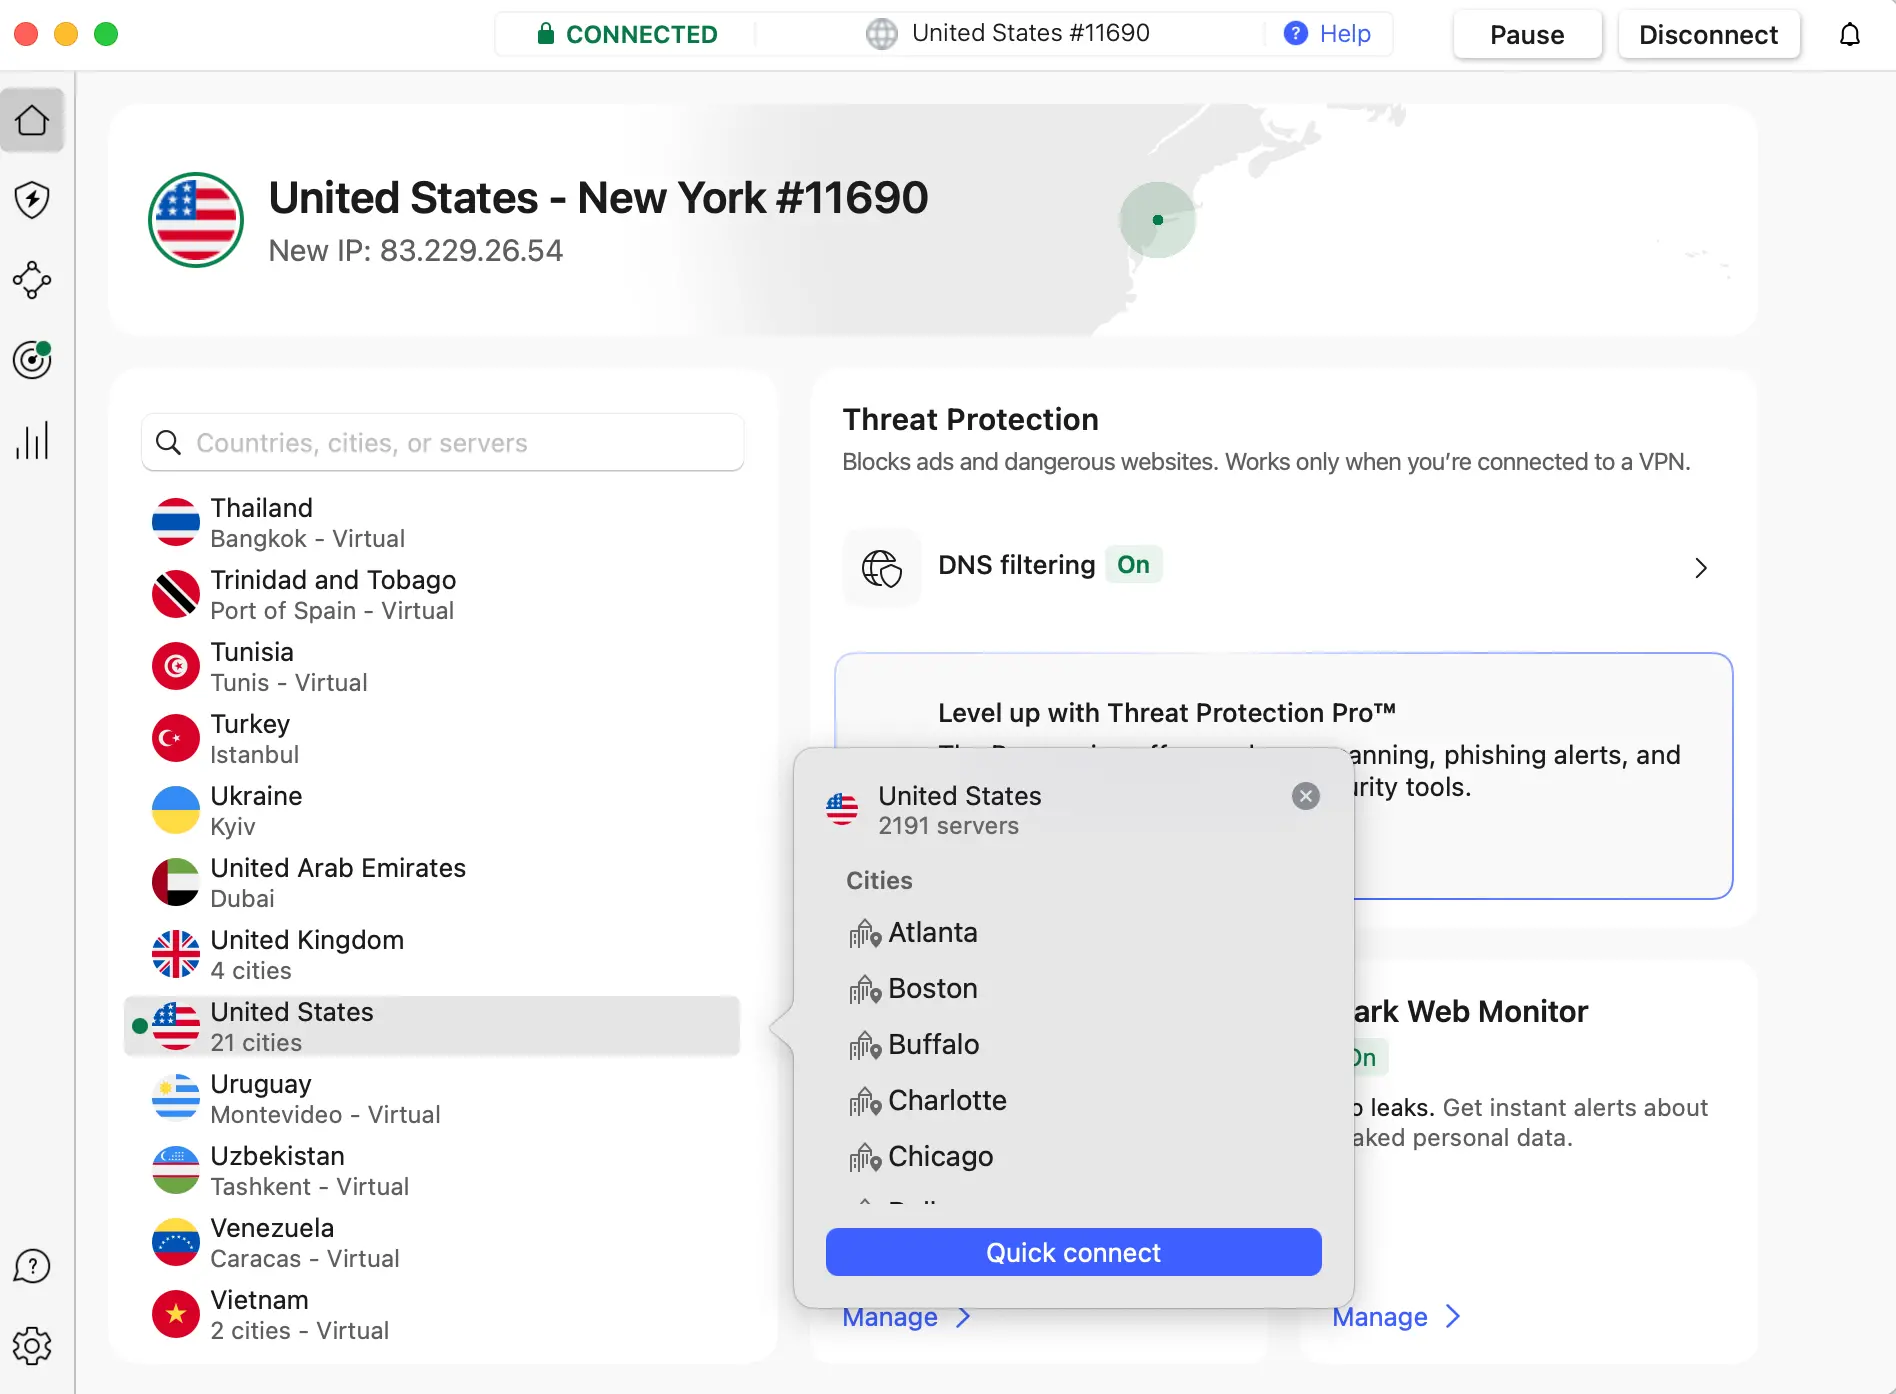The image size is (1896, 1394).
Task: Click Manage link under Threat Protection
Action: [906, 1317]
